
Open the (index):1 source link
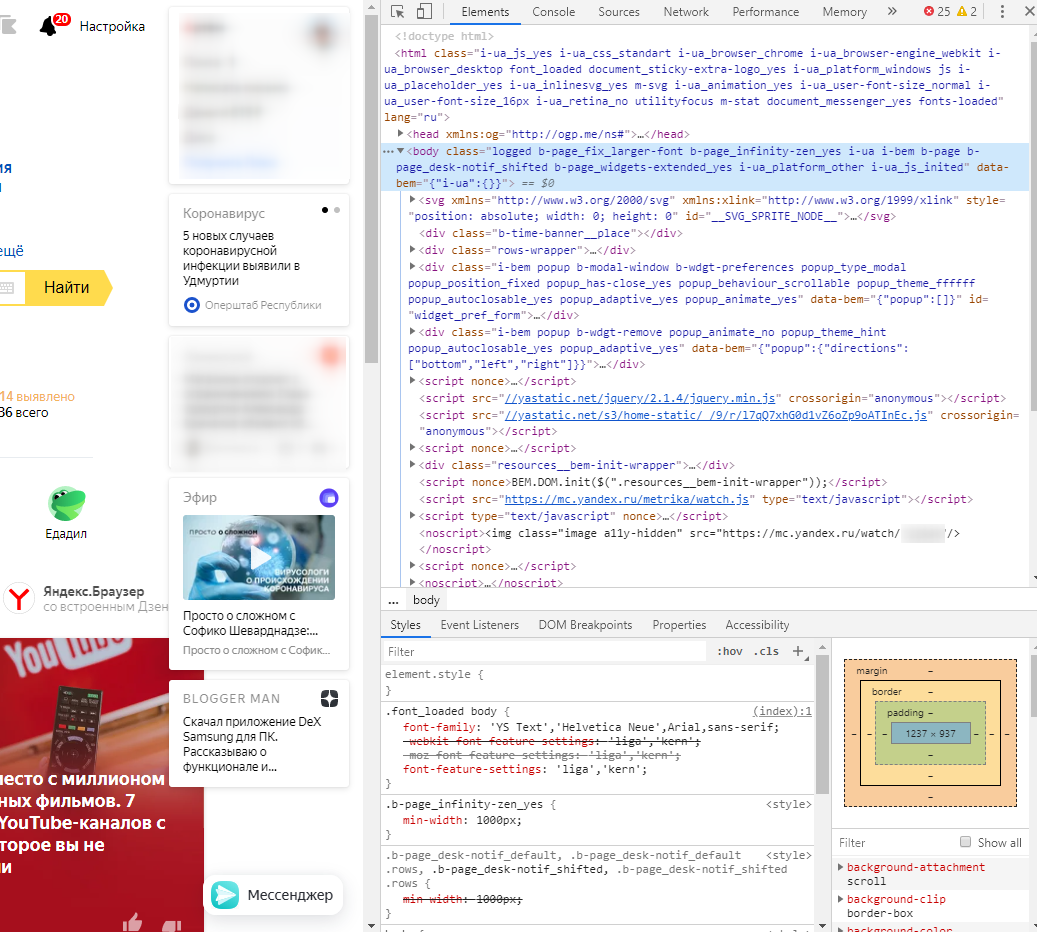pyautogui.click(x=782, y=711)
